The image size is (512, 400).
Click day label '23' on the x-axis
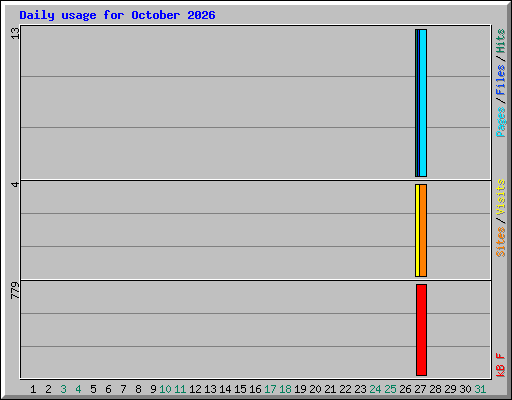click(360, 389)
